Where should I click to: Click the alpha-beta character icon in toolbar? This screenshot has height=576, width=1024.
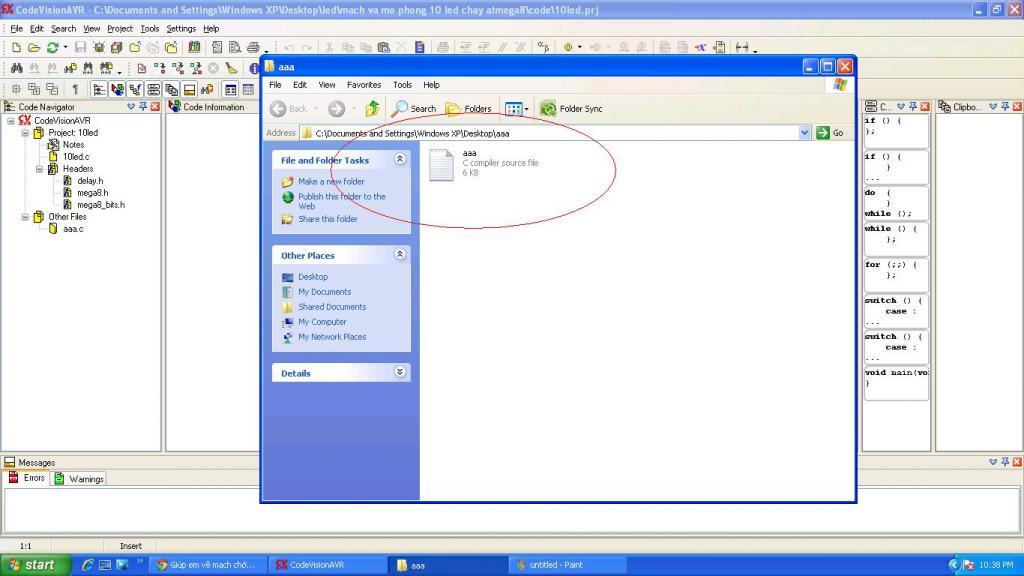tap(543, 47)
